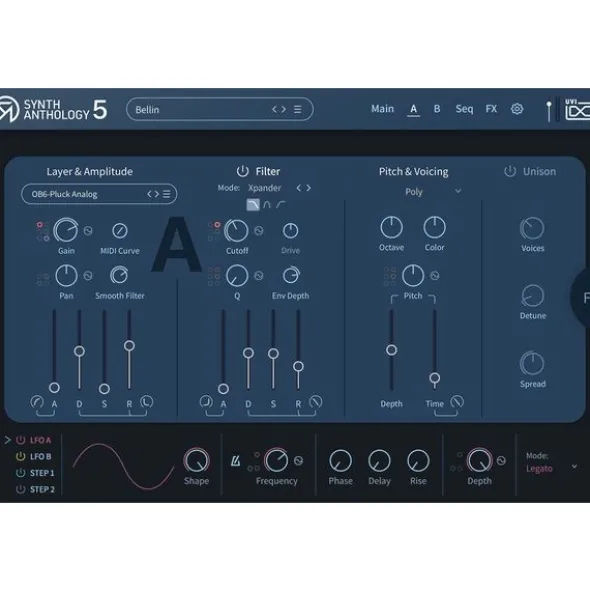Toggle LFO A power button
Viewport: 590px width, 591px height.
coord(20,440)
